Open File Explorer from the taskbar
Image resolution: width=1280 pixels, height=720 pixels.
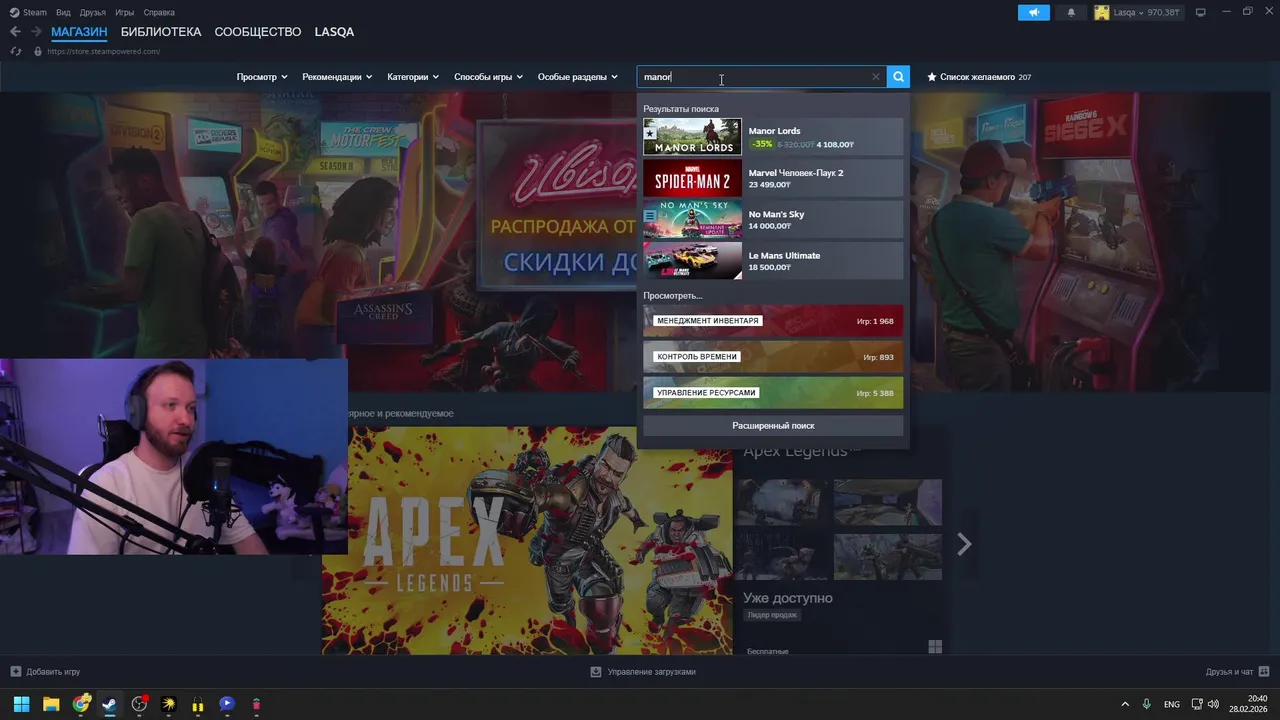51,704
